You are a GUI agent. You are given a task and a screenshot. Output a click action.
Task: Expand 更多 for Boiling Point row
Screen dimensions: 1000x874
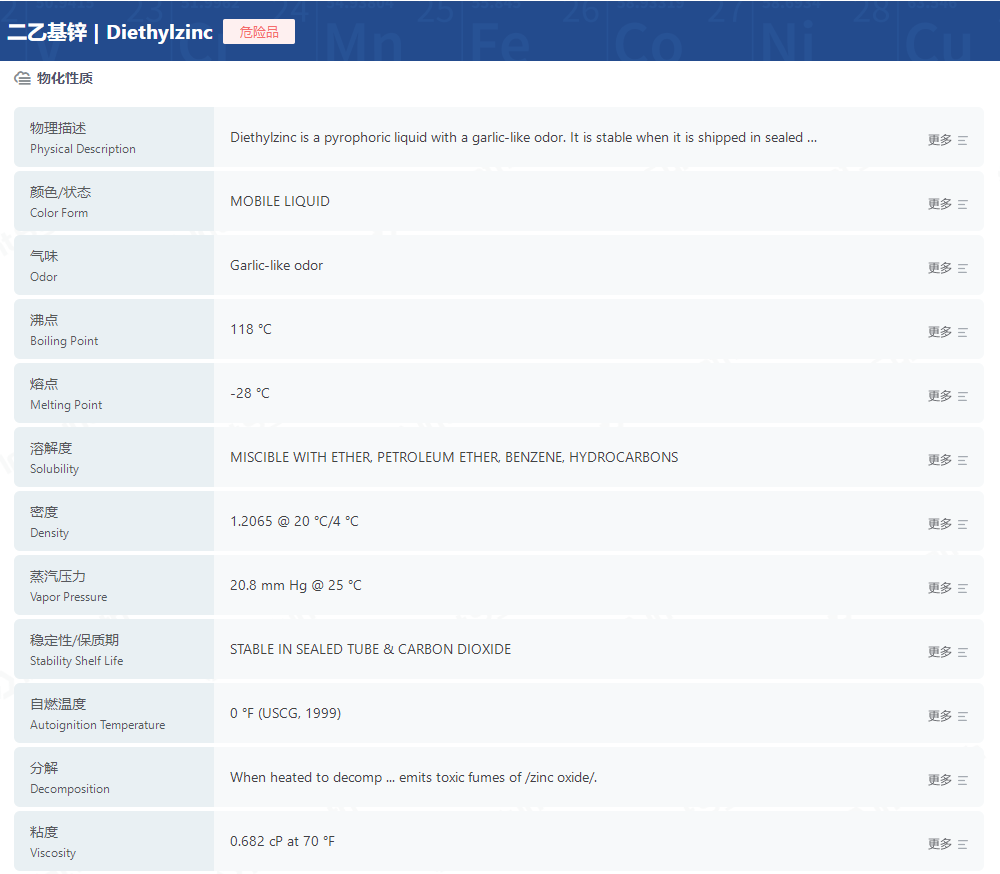click(948, 332)
